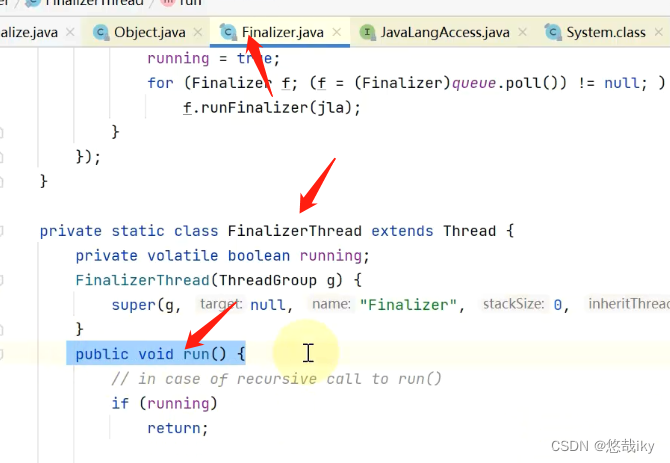670x463 pixels.
Task: Click 'Thread' superclass after extends
Action: pos(470,231)
